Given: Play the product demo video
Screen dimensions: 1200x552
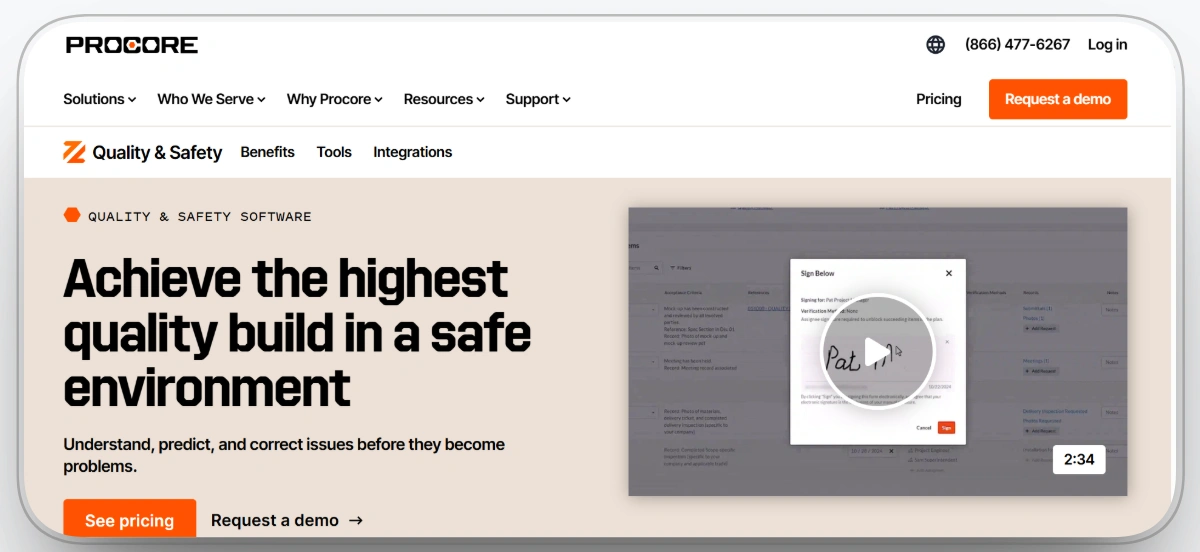Looking at the screenshot, I should pos(877,351).
